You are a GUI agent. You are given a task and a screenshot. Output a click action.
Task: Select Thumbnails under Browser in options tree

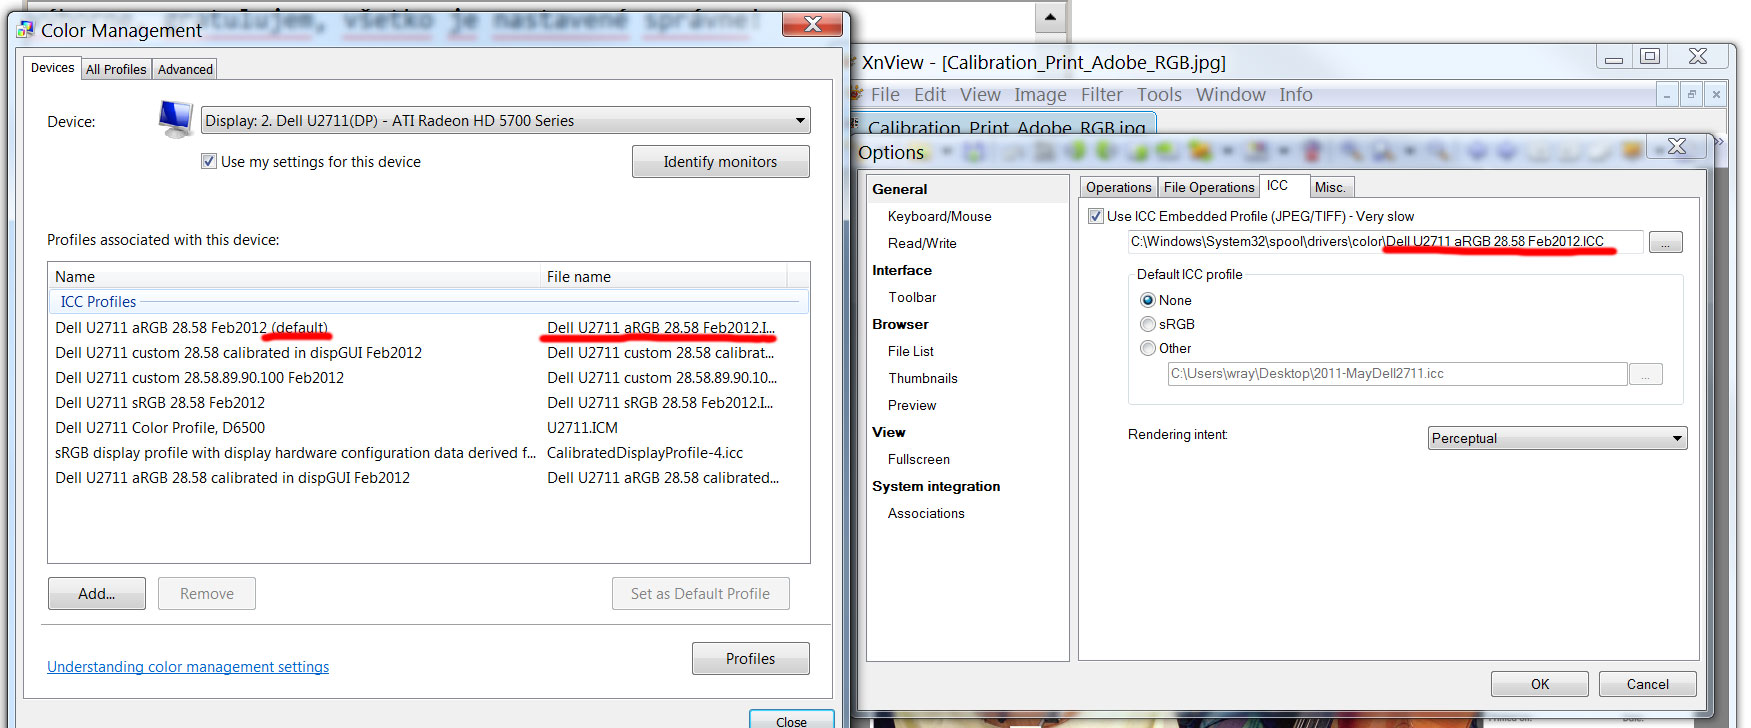[922, 378]
